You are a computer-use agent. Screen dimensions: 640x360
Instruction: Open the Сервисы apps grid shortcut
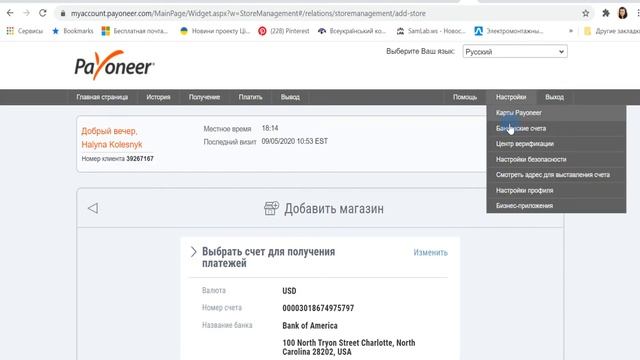24,31
